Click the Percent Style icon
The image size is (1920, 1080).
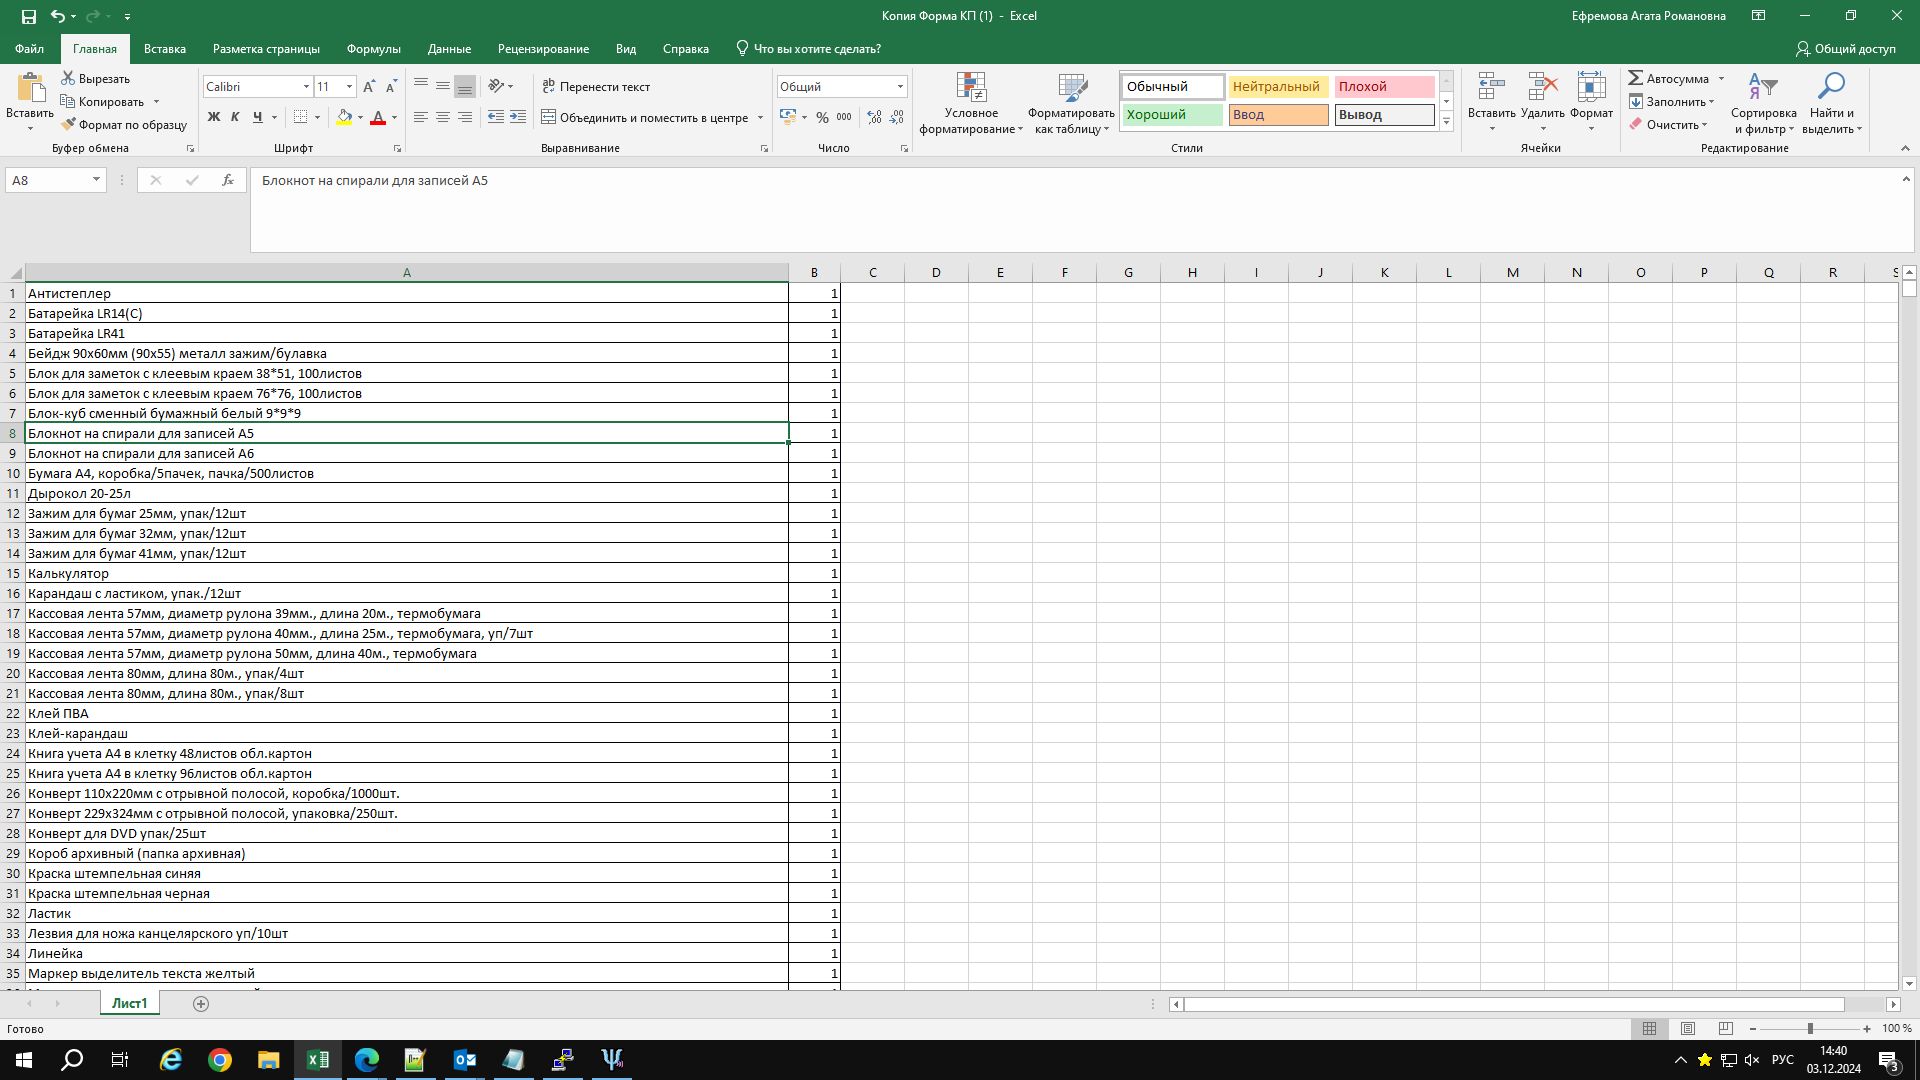[x=822, y=118]
